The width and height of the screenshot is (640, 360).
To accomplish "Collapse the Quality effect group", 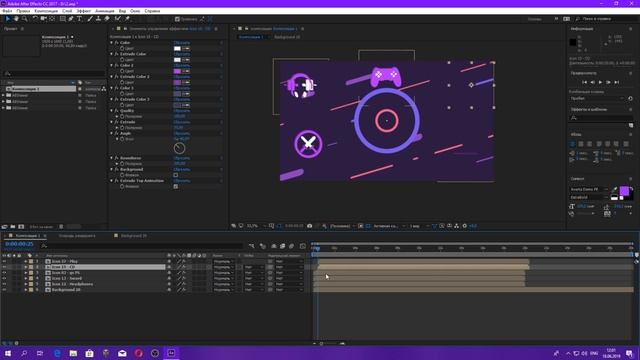I will pos(111,111).
